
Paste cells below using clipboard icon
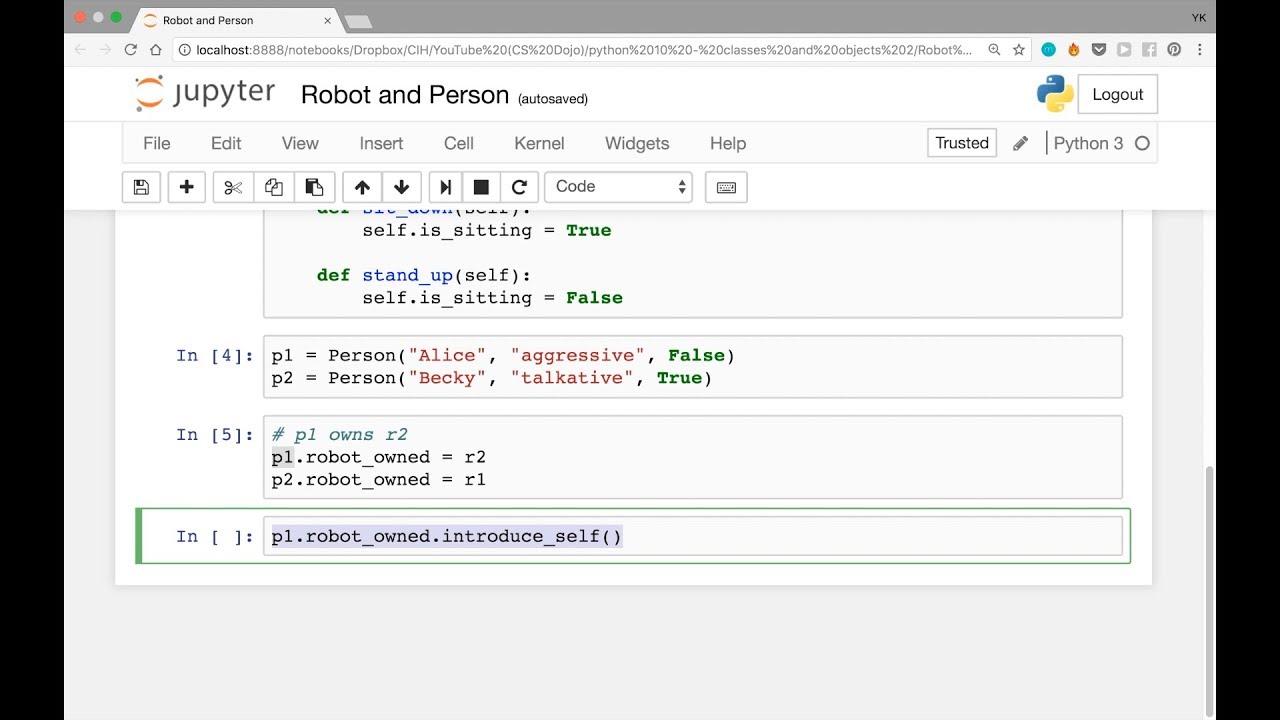(x=314, y=187)
